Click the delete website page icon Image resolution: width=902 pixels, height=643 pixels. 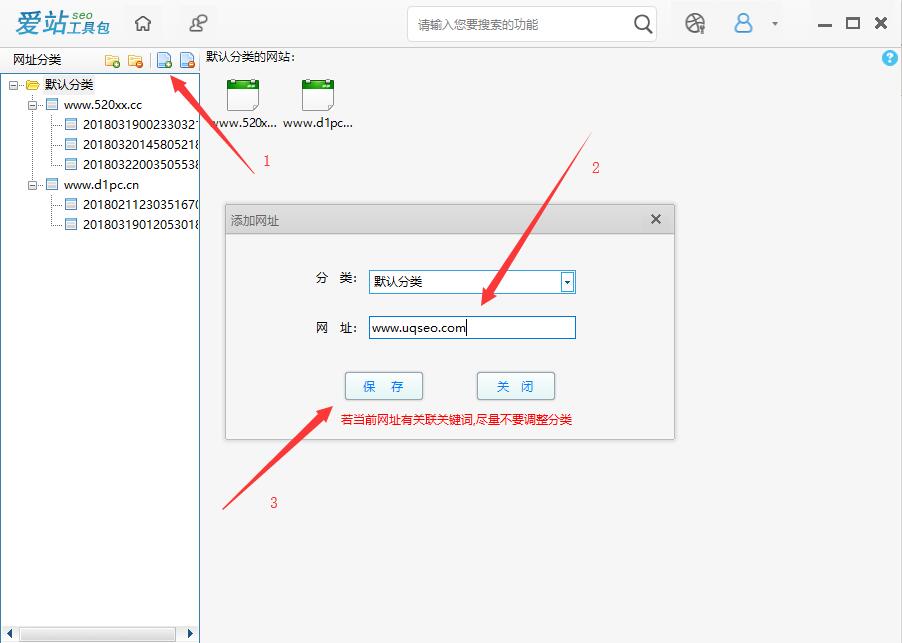[x=187, y=61]
